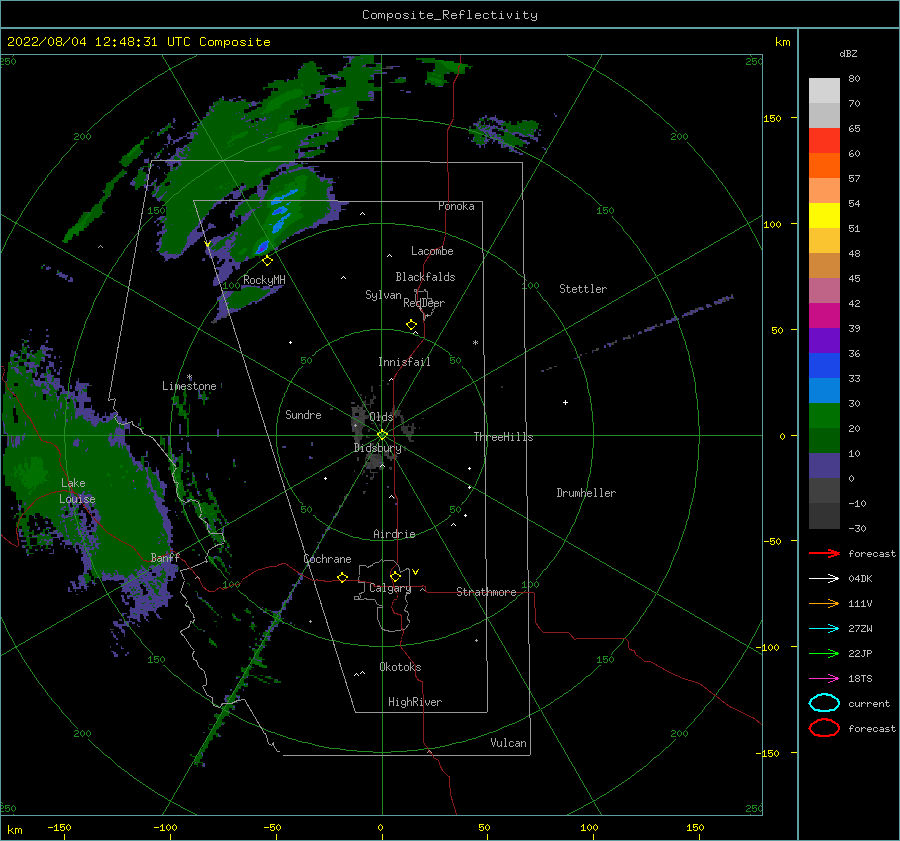The image size is (900, 841).
Task: Click the Ponoka town label
Action: point(456,206)
